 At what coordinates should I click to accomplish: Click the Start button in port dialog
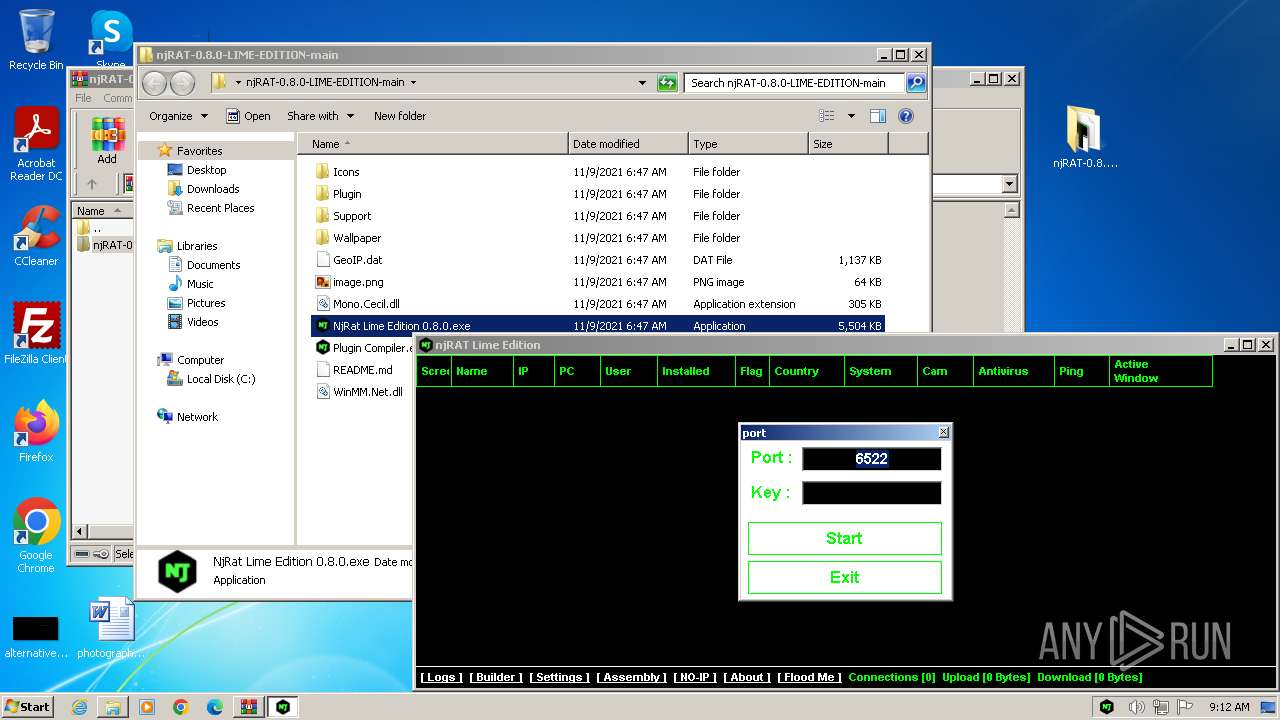coord(844,538)
